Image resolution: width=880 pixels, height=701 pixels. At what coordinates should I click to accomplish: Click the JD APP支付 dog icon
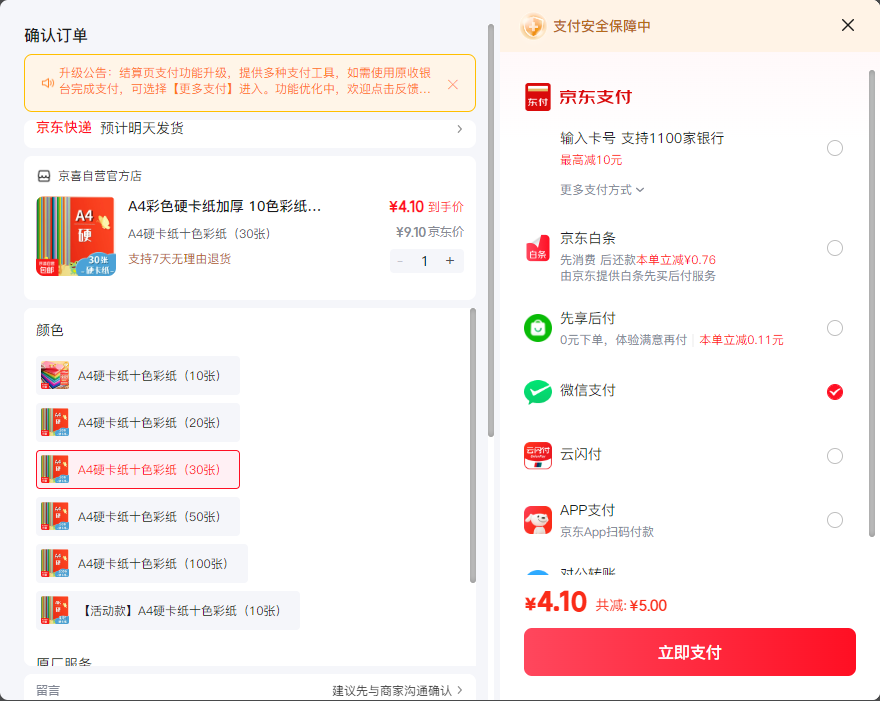[x=537, y=520]
